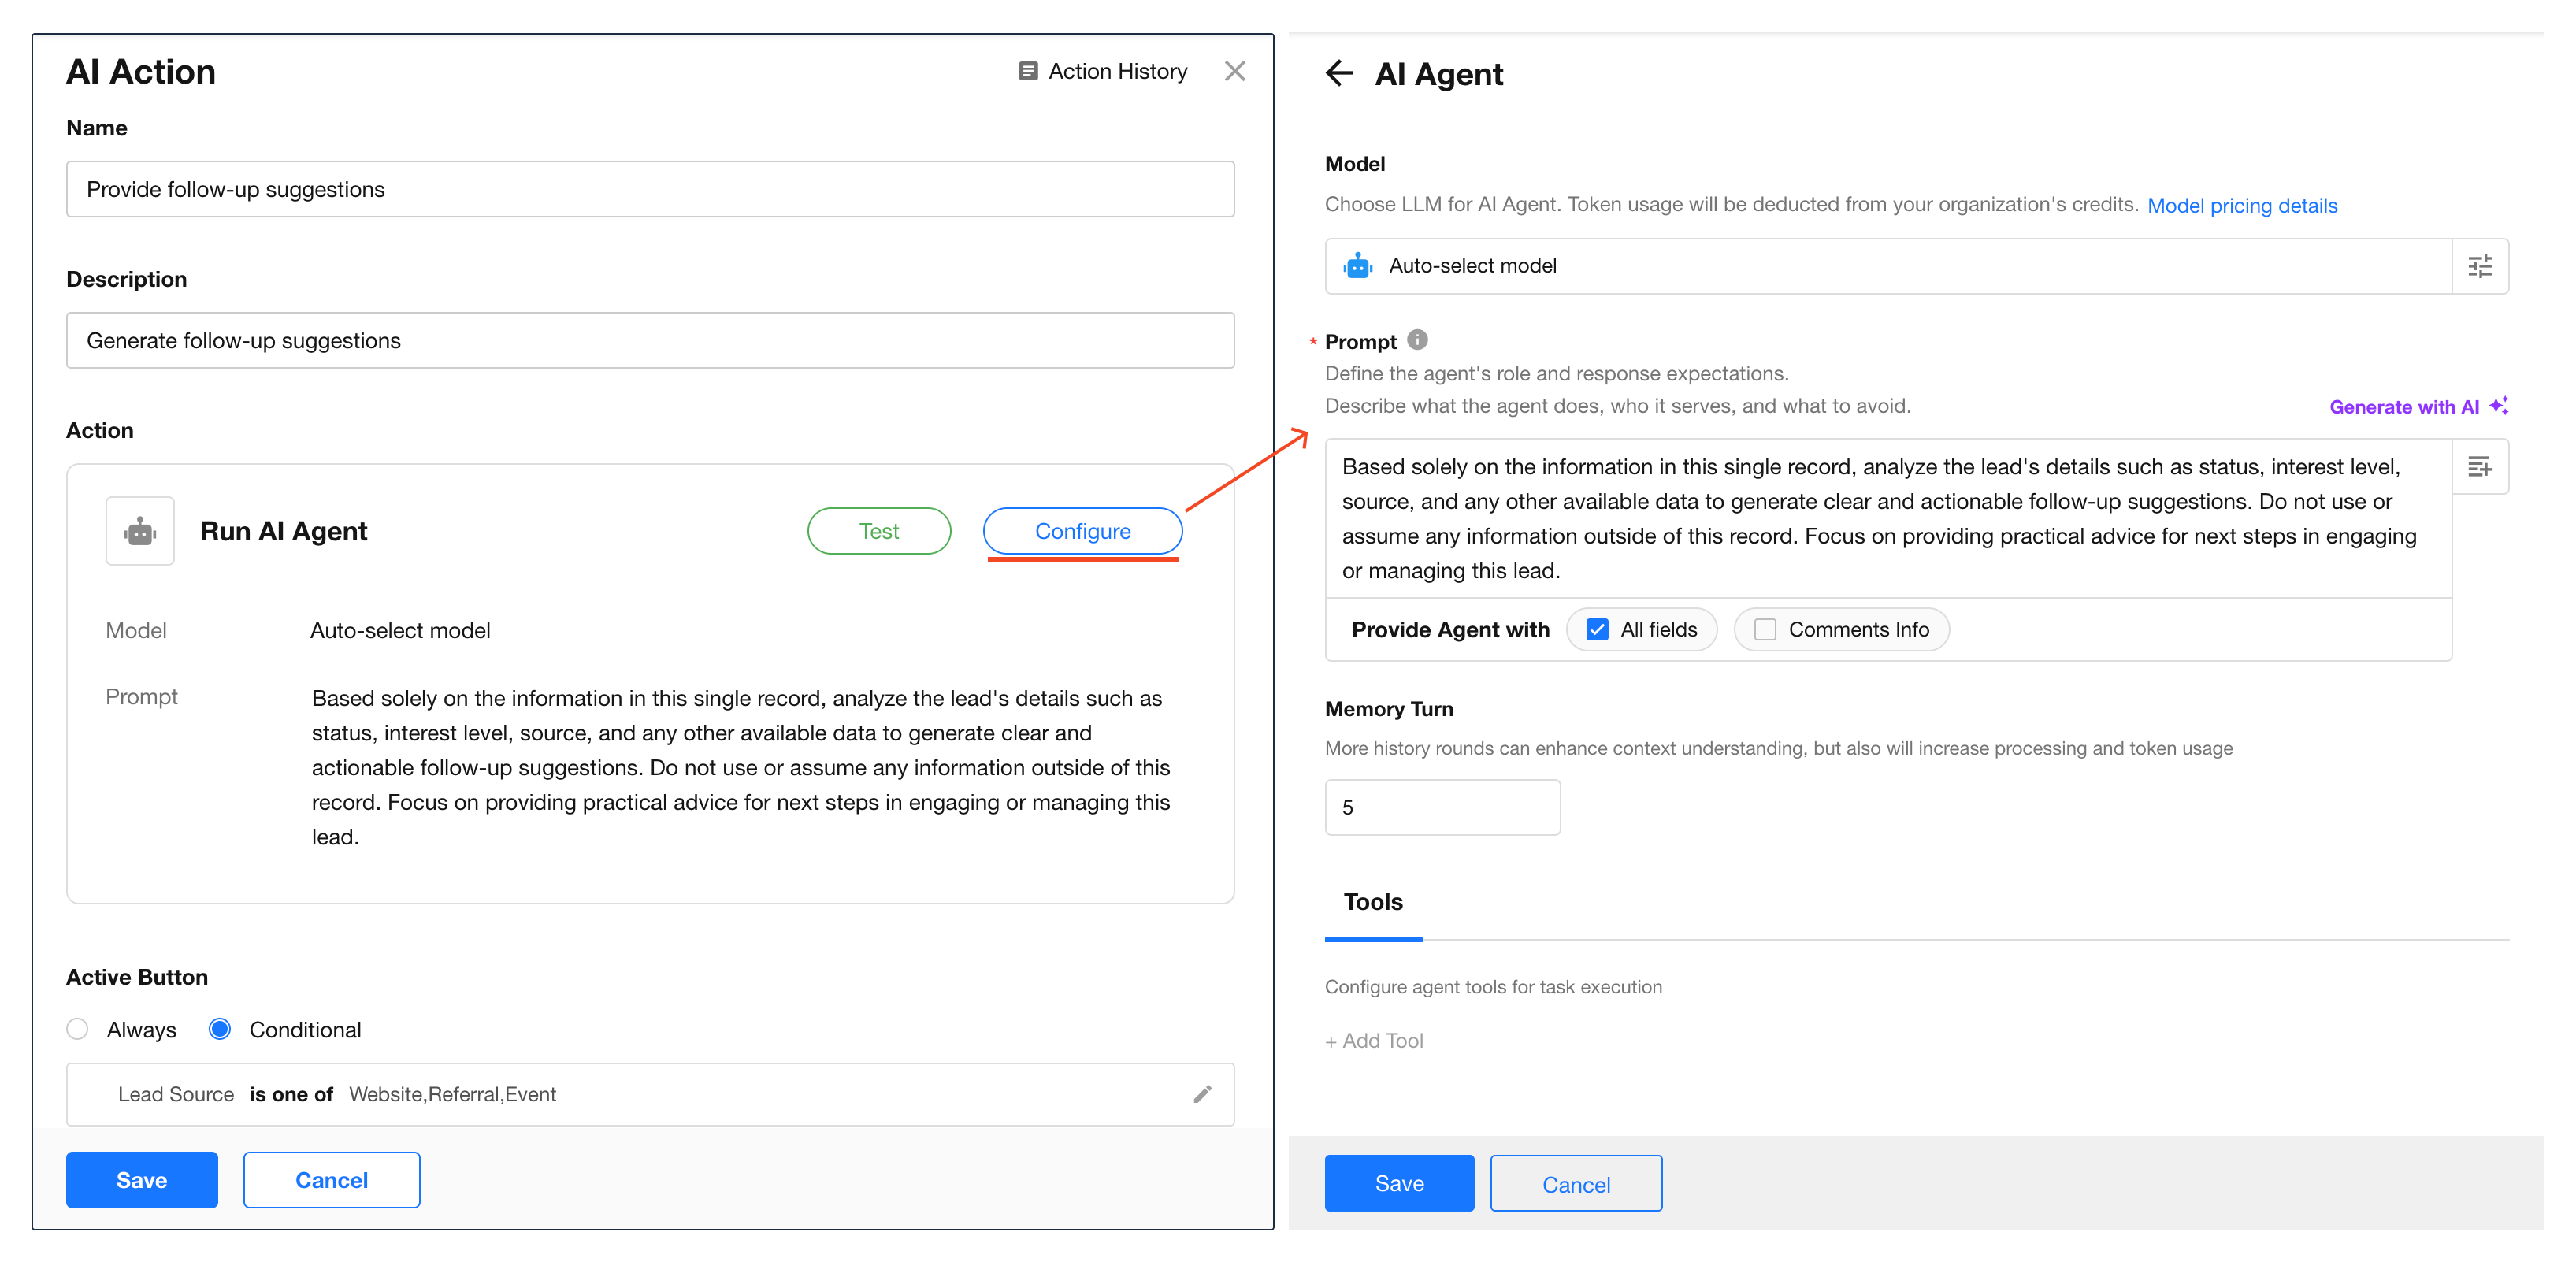Click the Generate with AI sparkle icon
Viewport: 2576px width, 1262px height.
click(2498, 405)
